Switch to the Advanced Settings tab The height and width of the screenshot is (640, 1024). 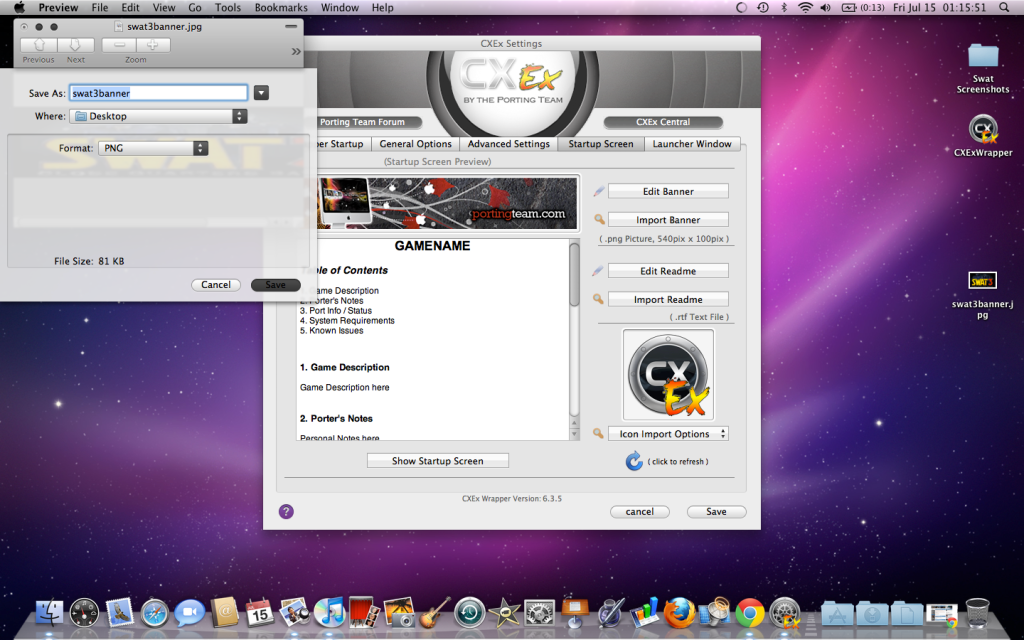coord(509,144)
